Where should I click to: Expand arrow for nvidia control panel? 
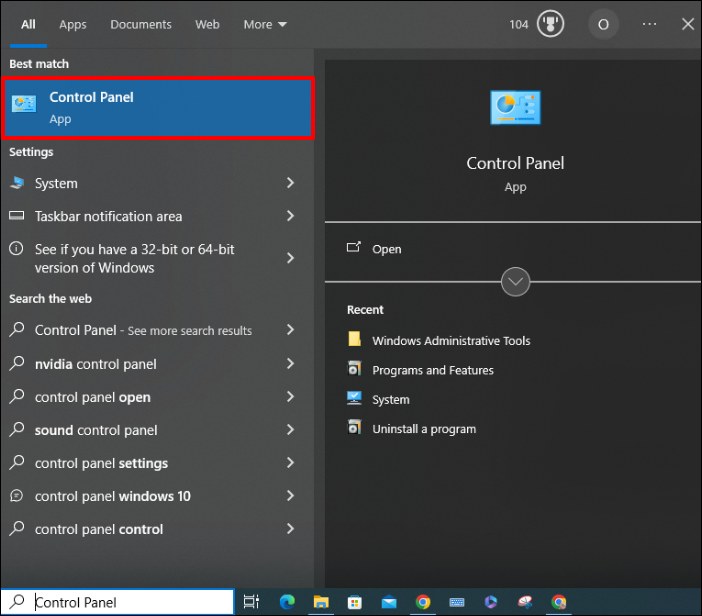click(x=290, y=364)
